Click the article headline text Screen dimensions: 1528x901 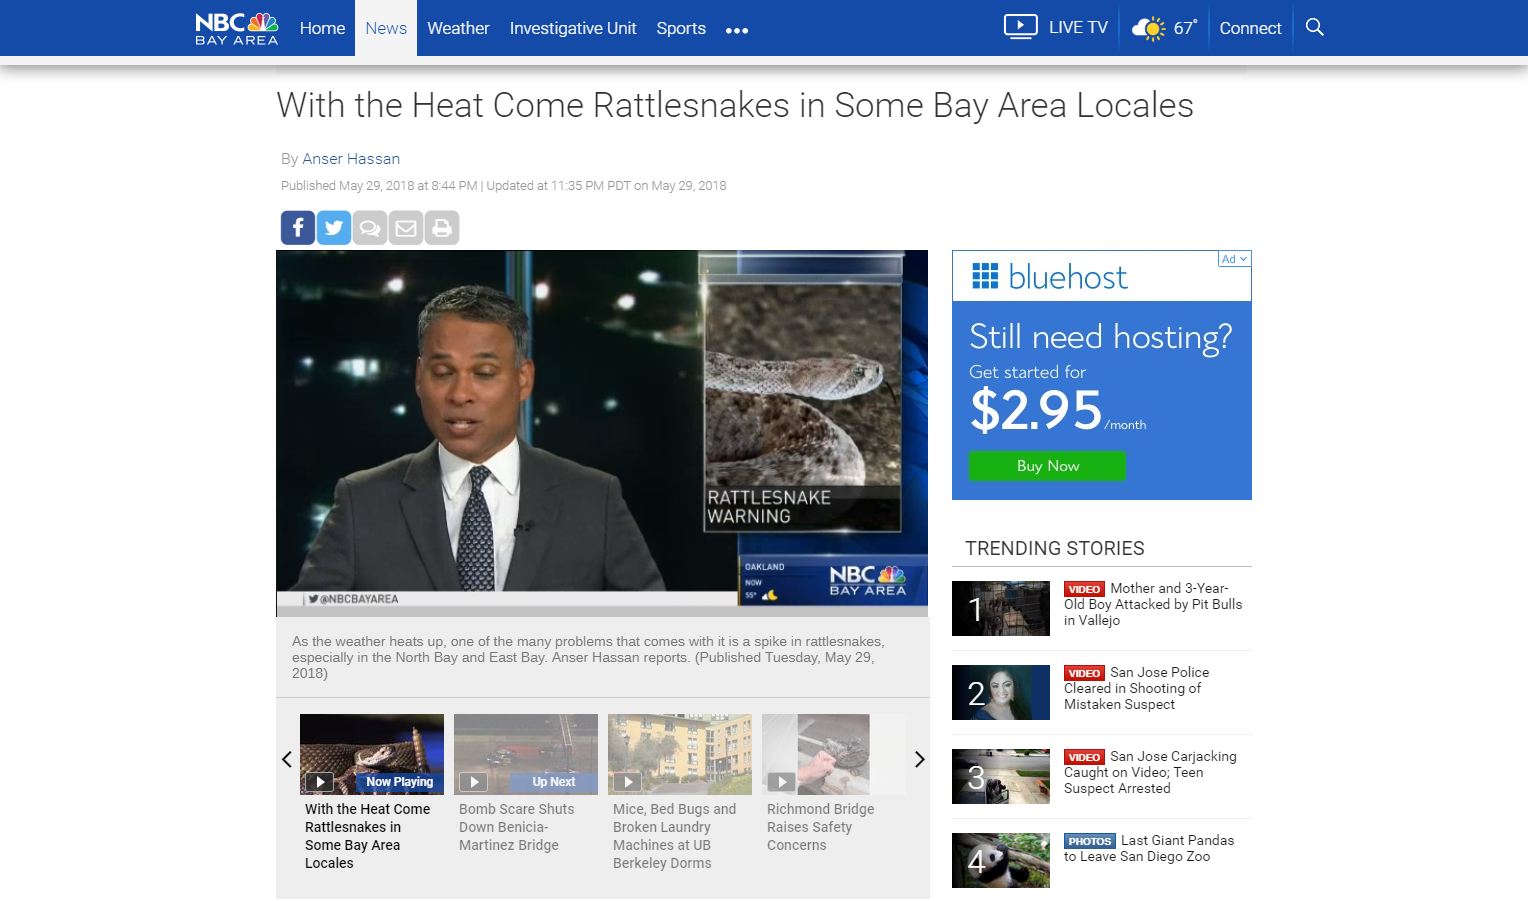(x=735, y=105)
